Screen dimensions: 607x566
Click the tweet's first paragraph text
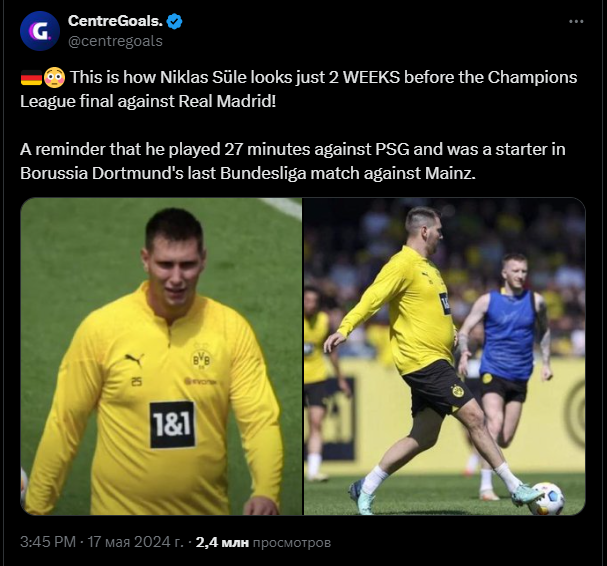(298, 88)
